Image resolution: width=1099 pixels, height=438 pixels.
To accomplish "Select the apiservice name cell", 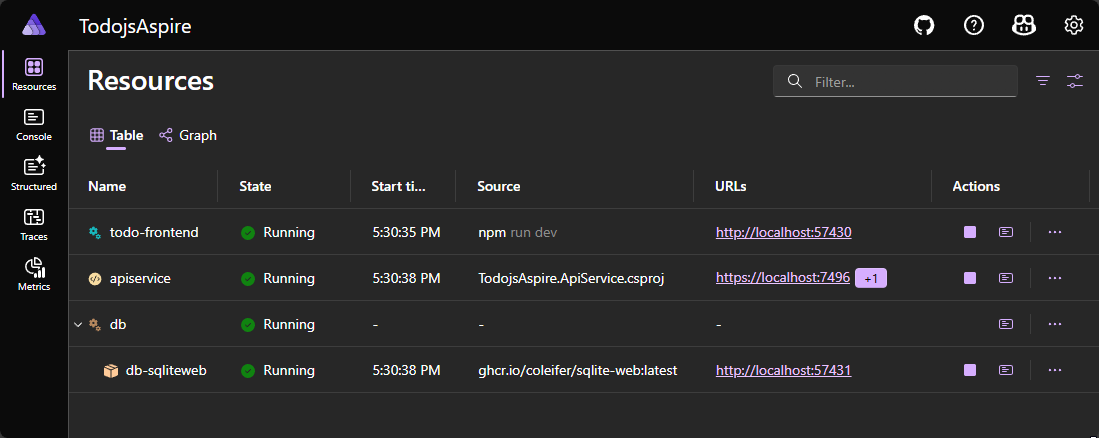I will (140, 278).
